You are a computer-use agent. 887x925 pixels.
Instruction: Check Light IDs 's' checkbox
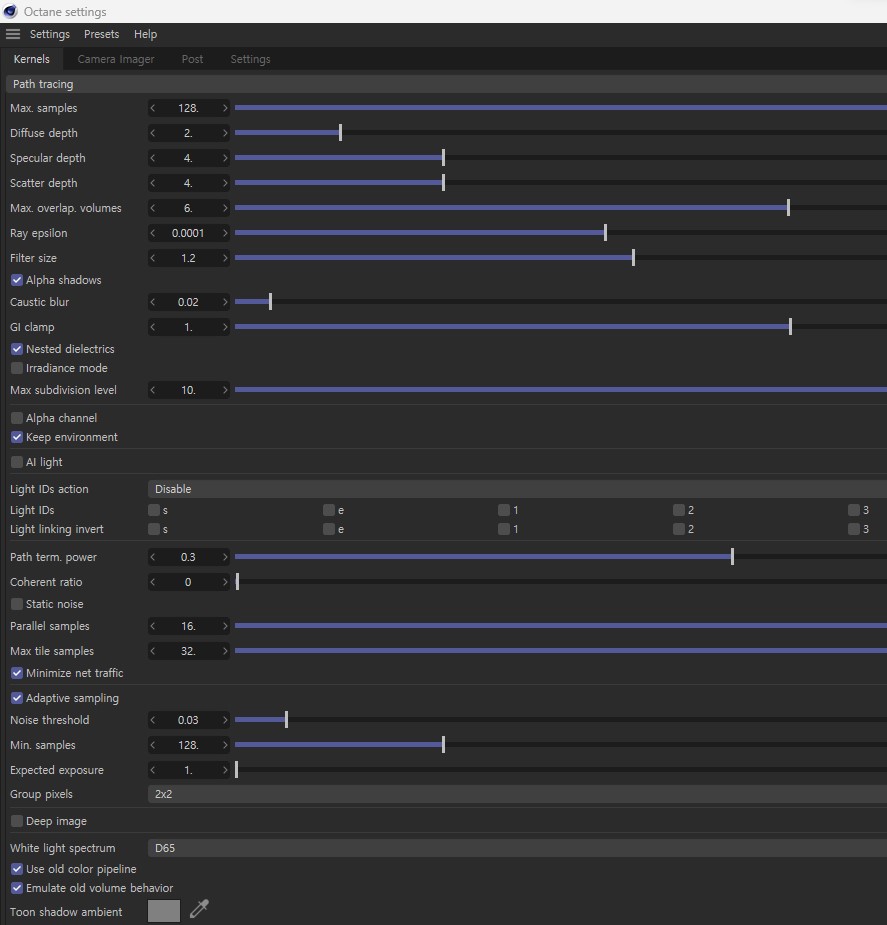154,510
